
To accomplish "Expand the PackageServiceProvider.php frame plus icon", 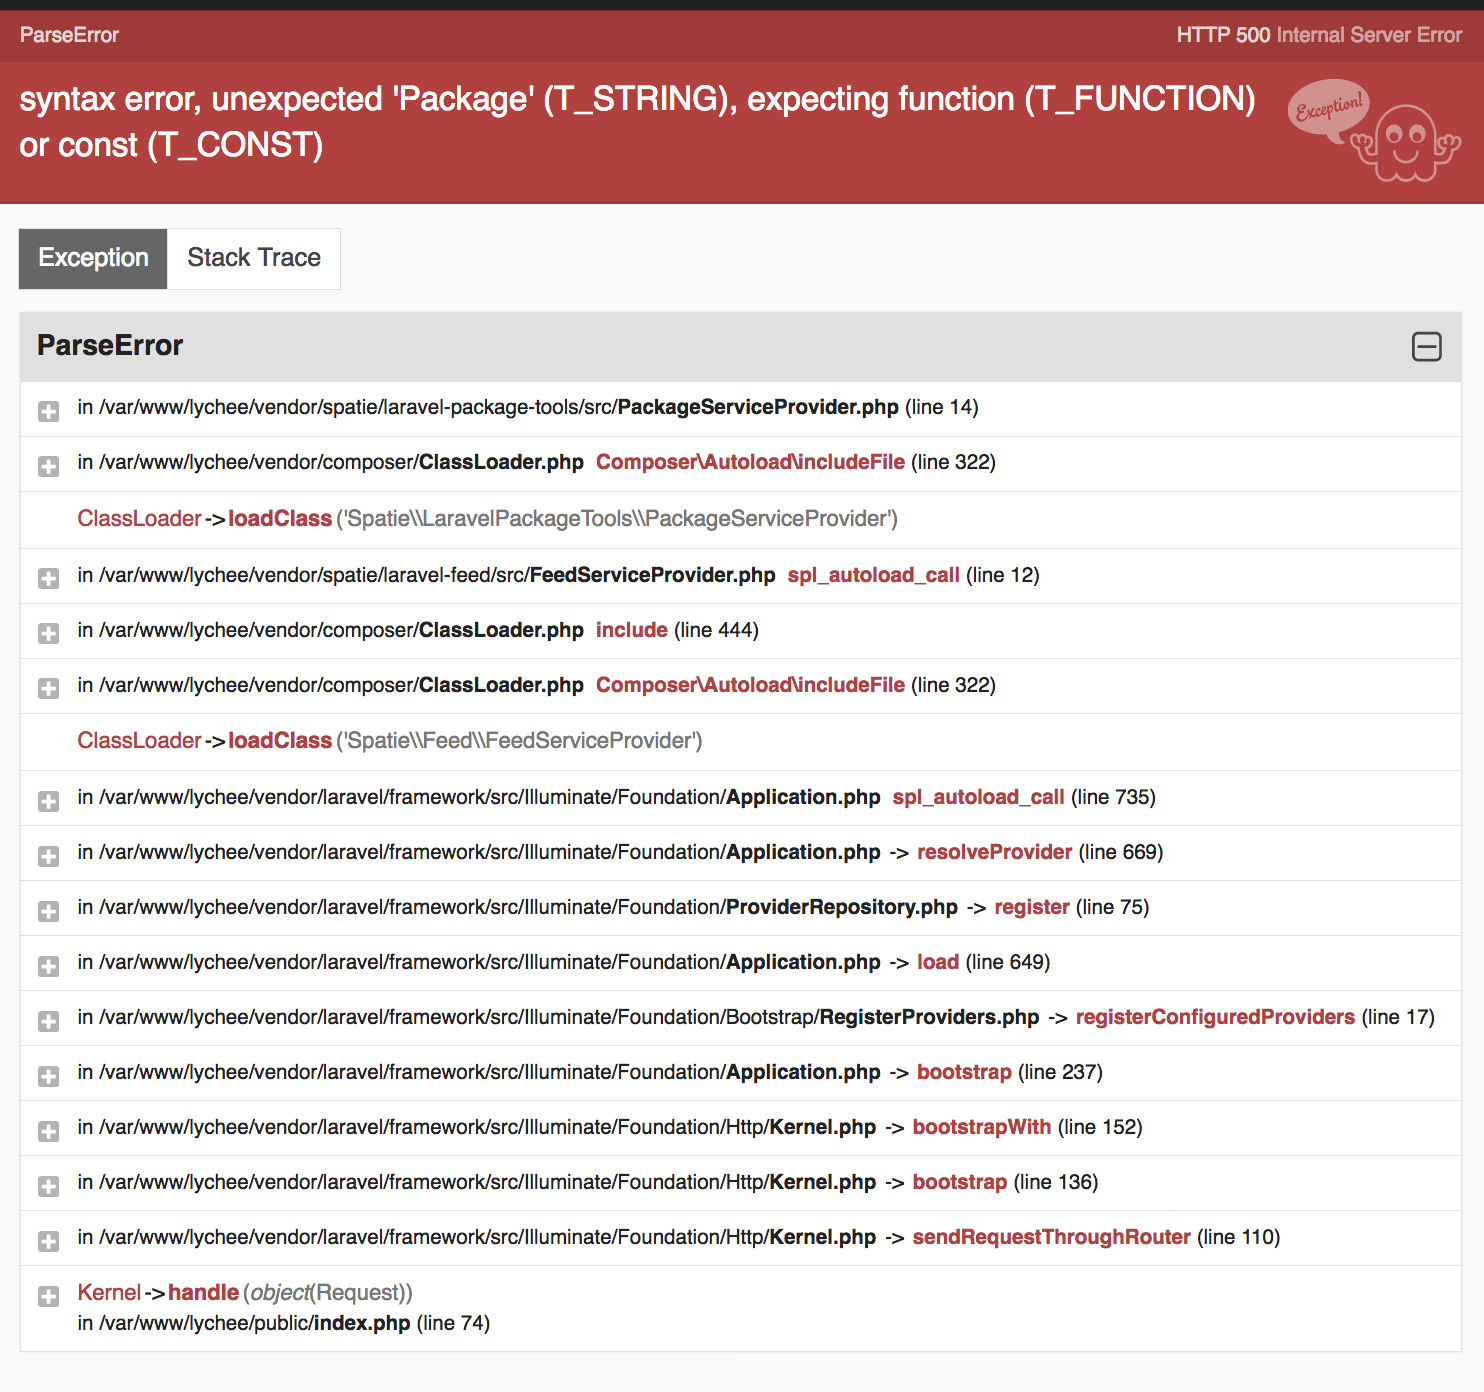I will click(x=48, y=410).
